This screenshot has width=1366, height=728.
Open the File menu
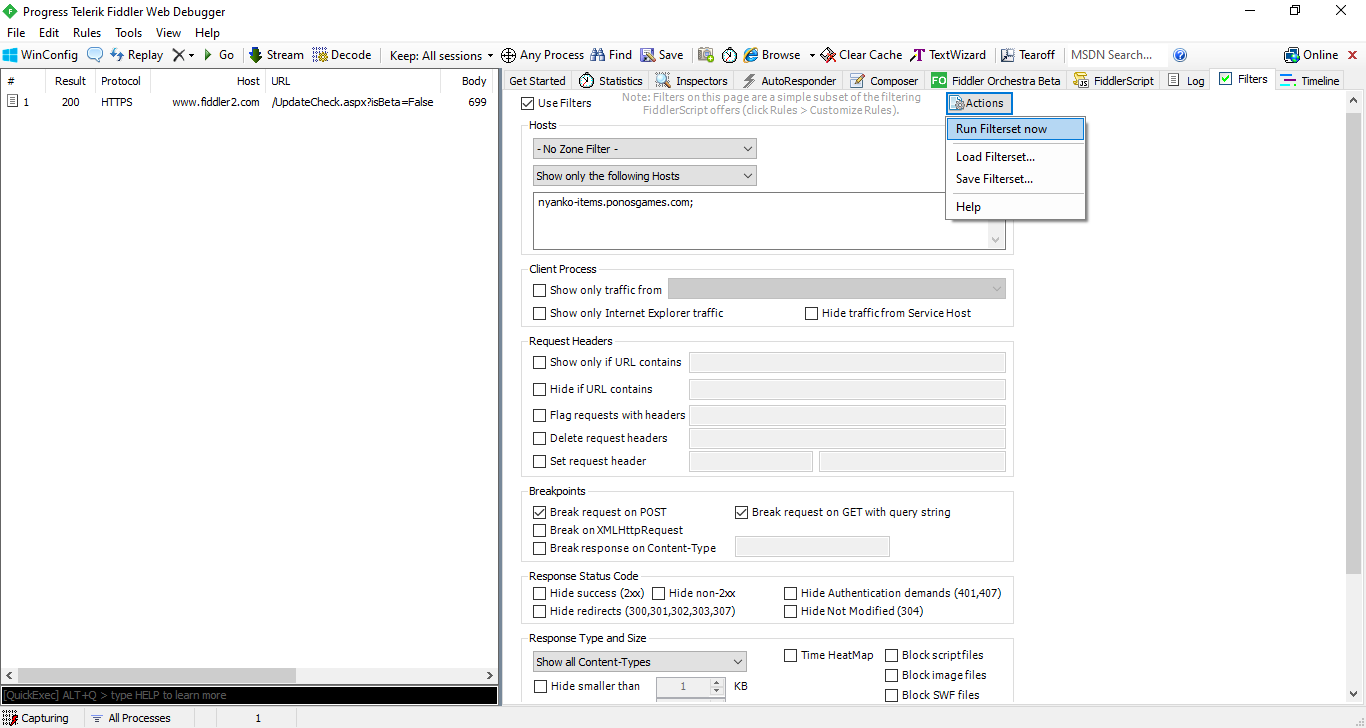pos(16,33)
